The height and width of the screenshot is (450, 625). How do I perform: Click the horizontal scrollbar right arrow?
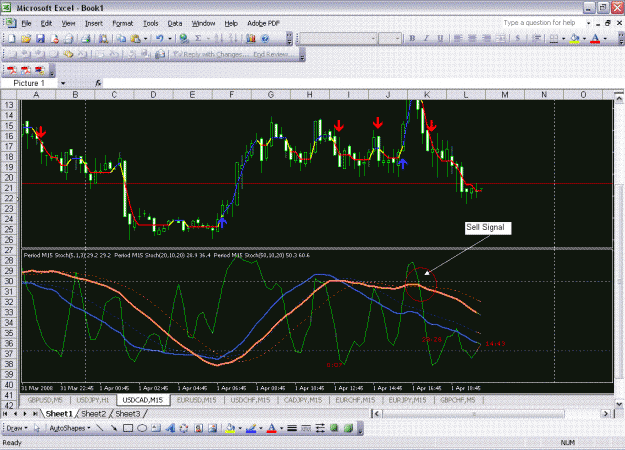pyautogui.click(x=606, y=414)
